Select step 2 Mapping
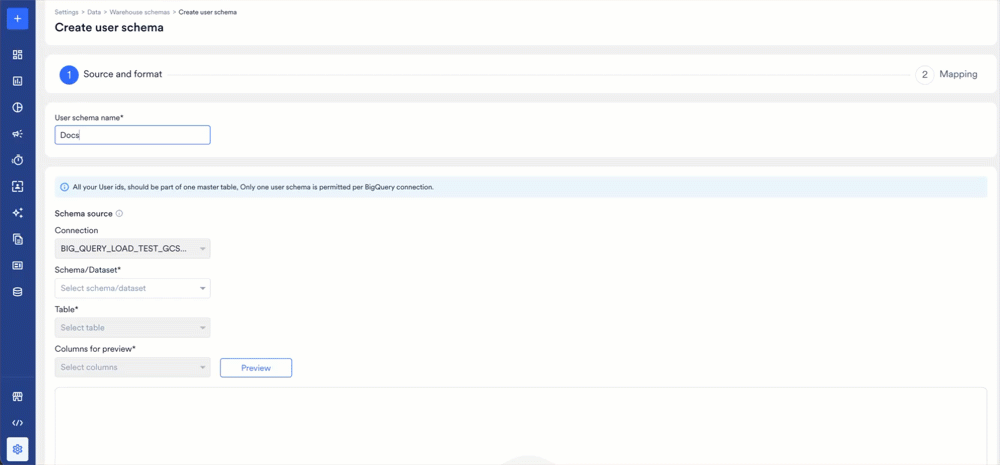The image size is (1000, 465). point(946,75)
